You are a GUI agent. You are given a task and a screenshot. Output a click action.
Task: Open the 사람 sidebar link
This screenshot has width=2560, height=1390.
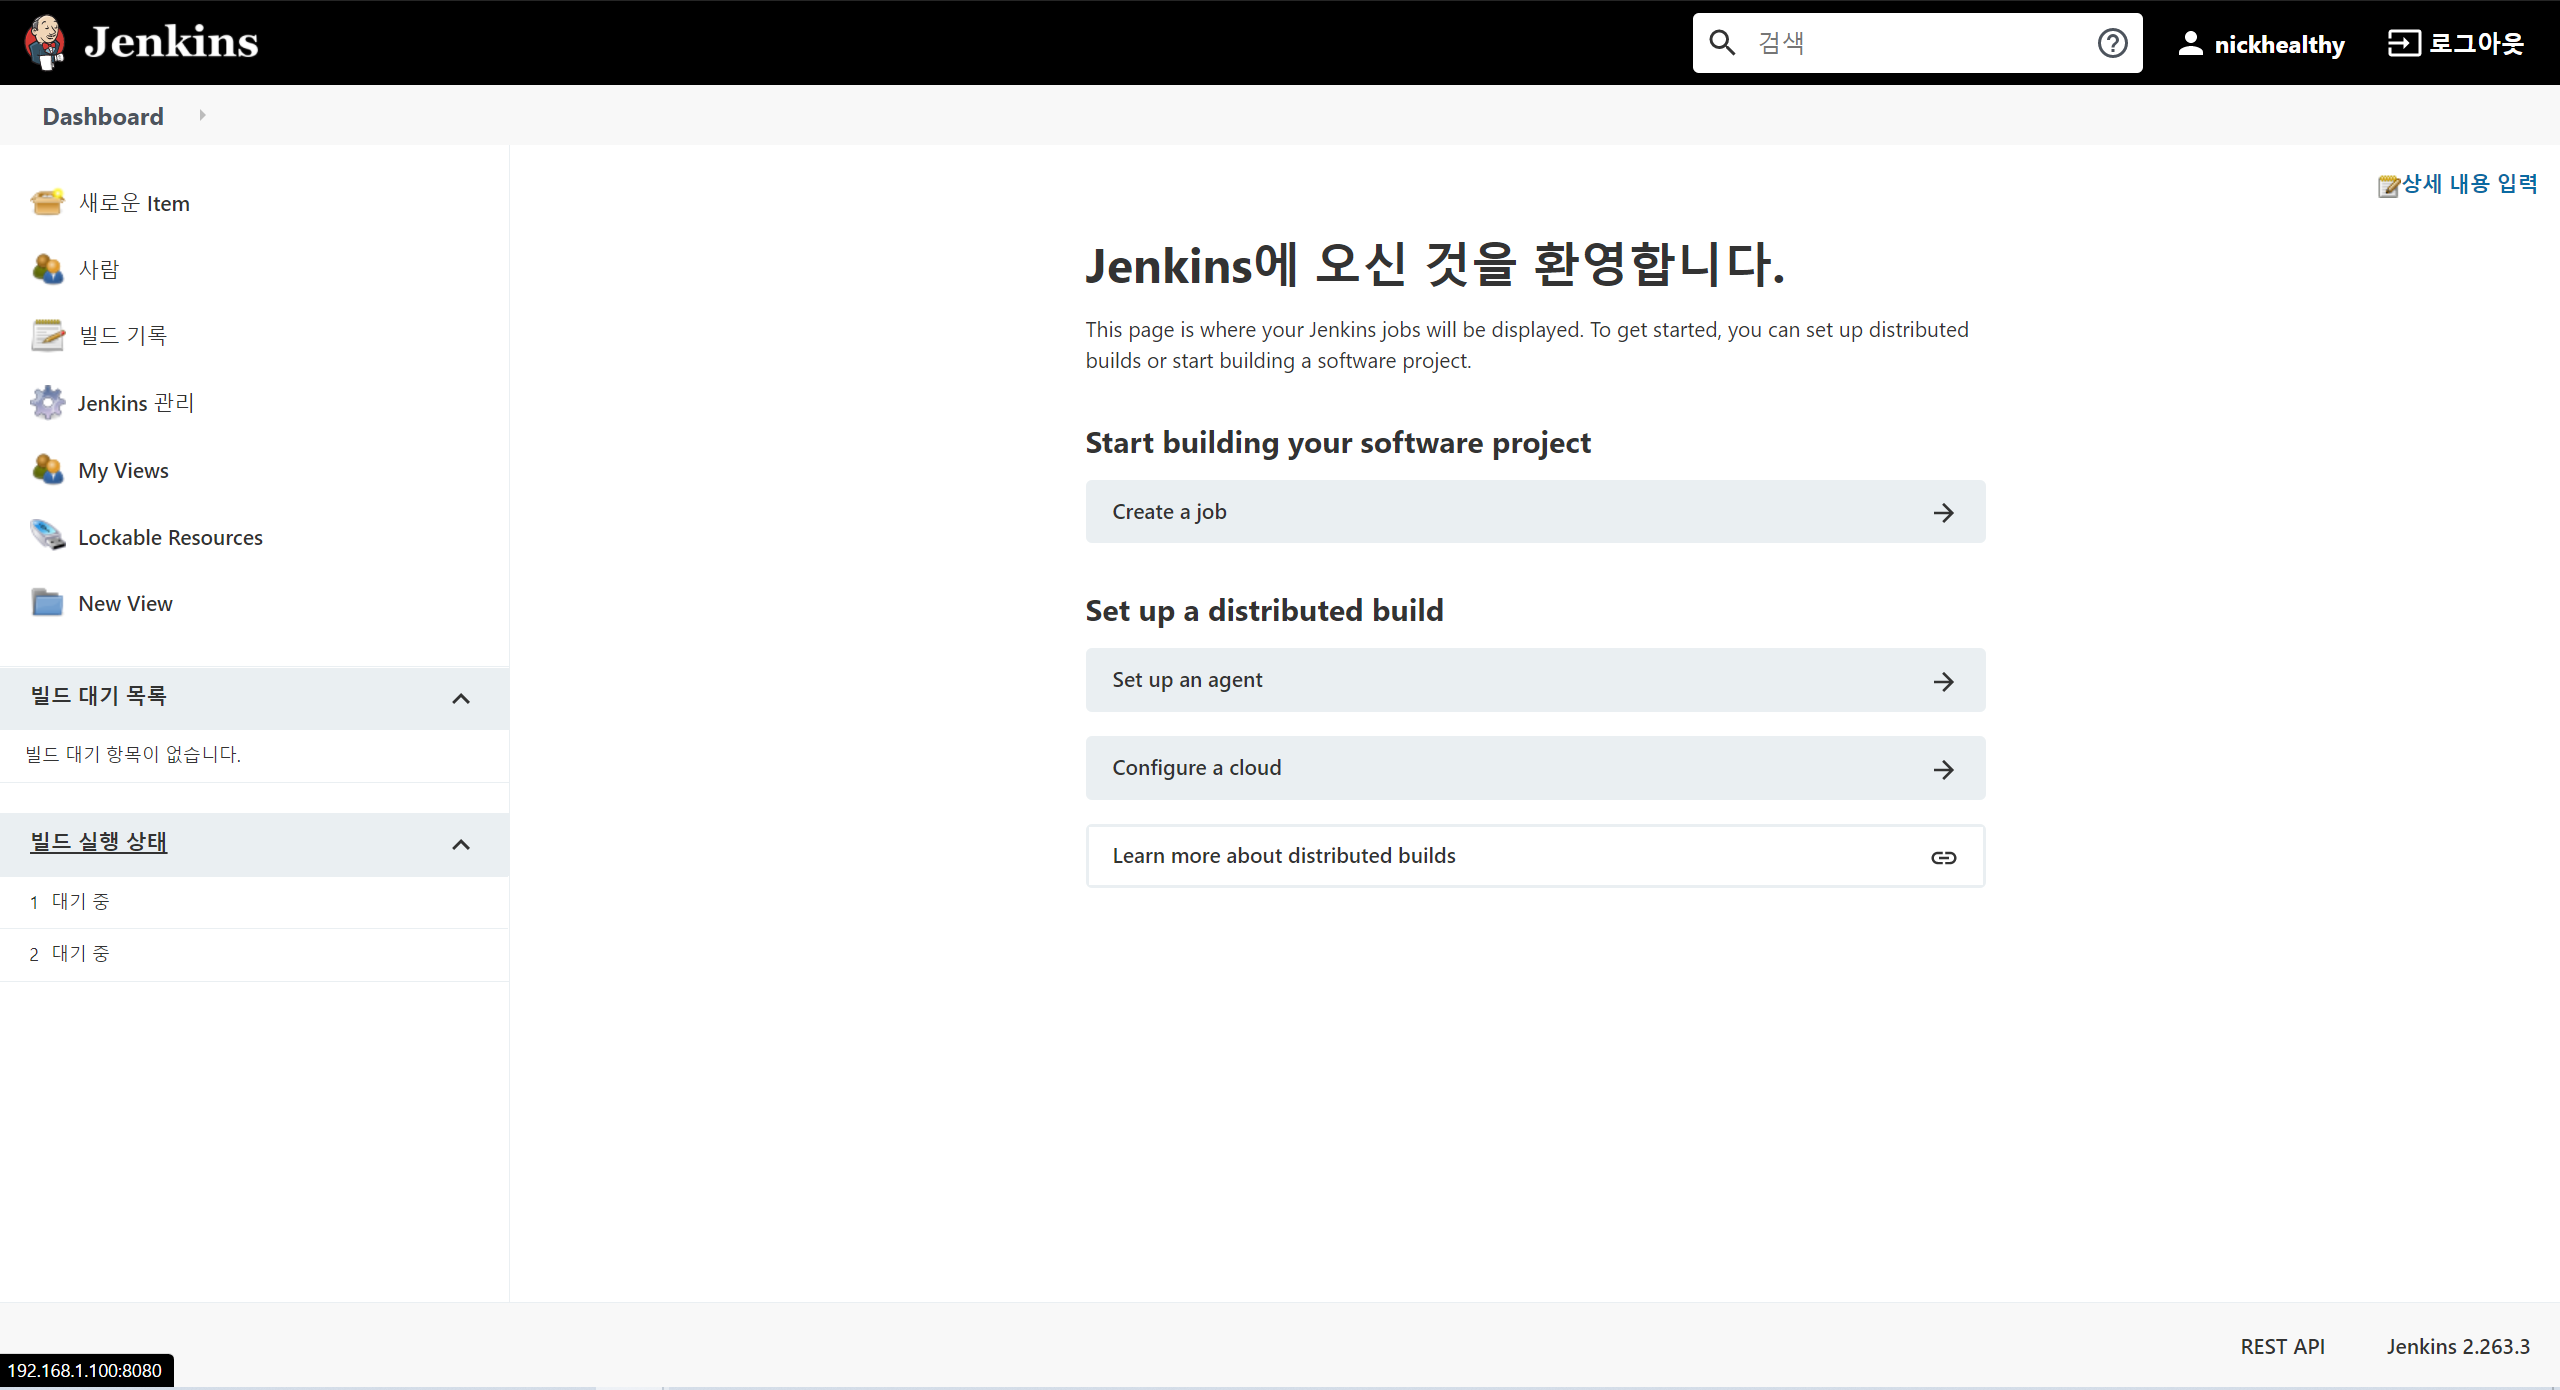click(x=99, y=269)
